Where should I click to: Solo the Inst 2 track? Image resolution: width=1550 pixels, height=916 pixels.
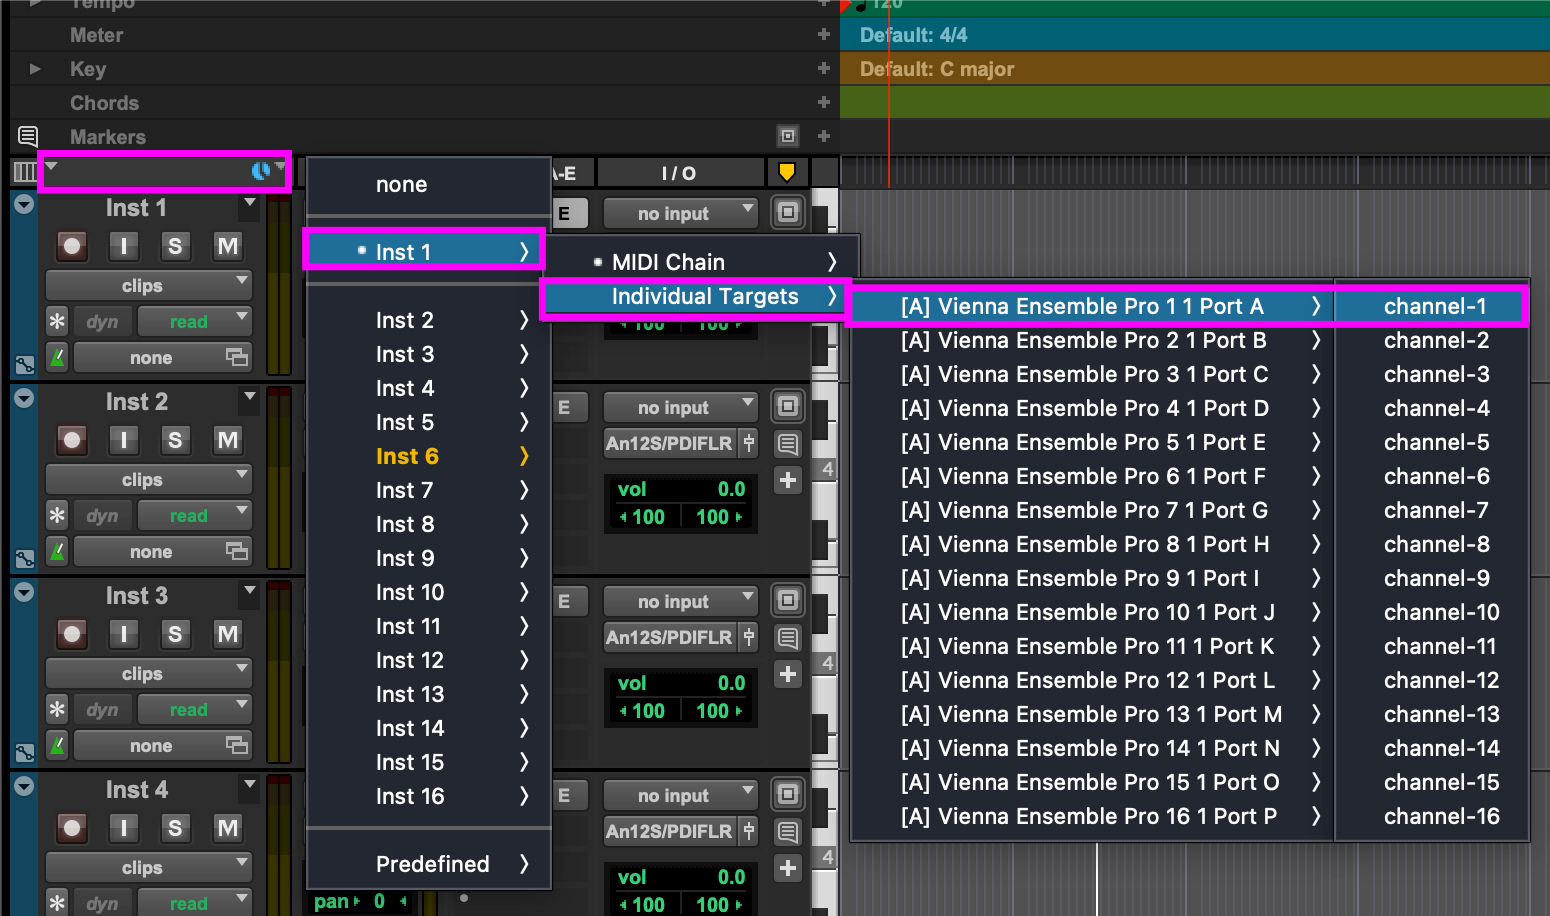(x=175, y=440)
